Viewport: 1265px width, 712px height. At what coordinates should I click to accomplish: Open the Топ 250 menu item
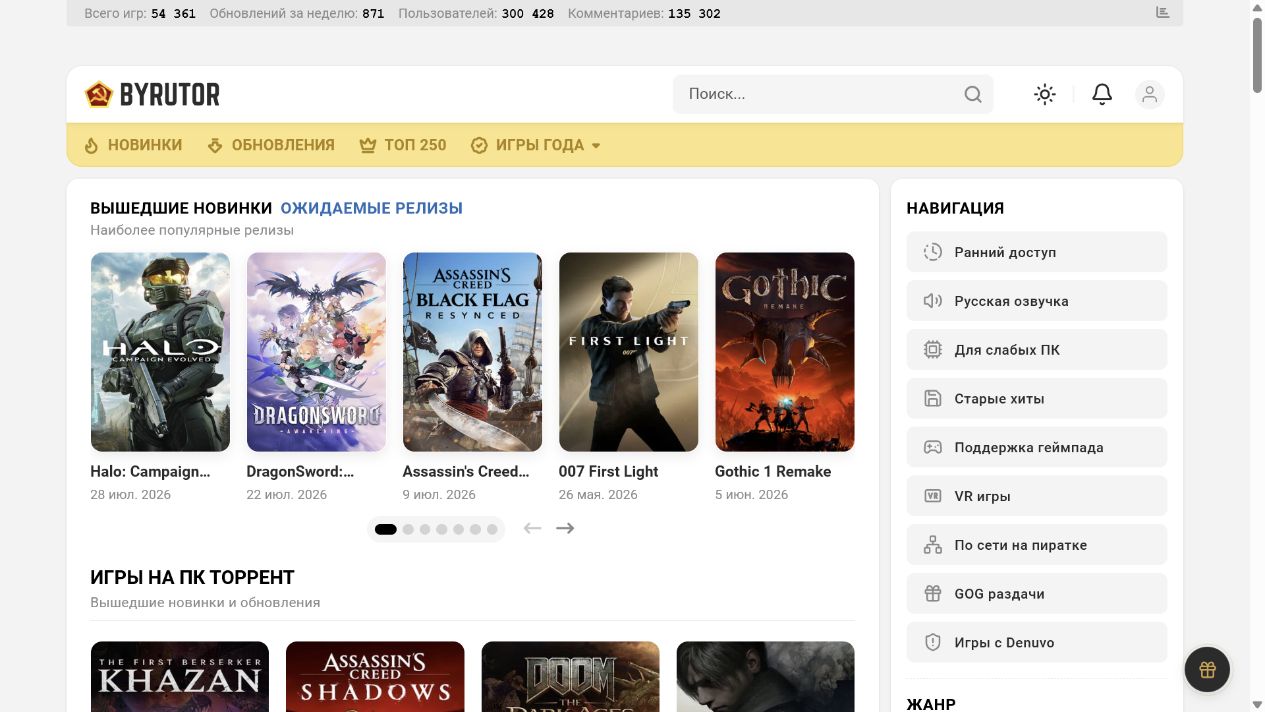click(x=415, y=145)
